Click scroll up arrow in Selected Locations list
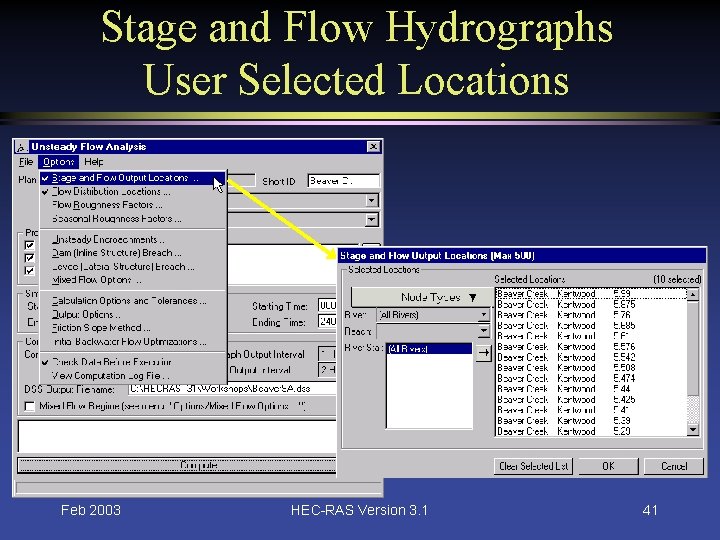This screenshot has height=540, width=720. [693, 294]
